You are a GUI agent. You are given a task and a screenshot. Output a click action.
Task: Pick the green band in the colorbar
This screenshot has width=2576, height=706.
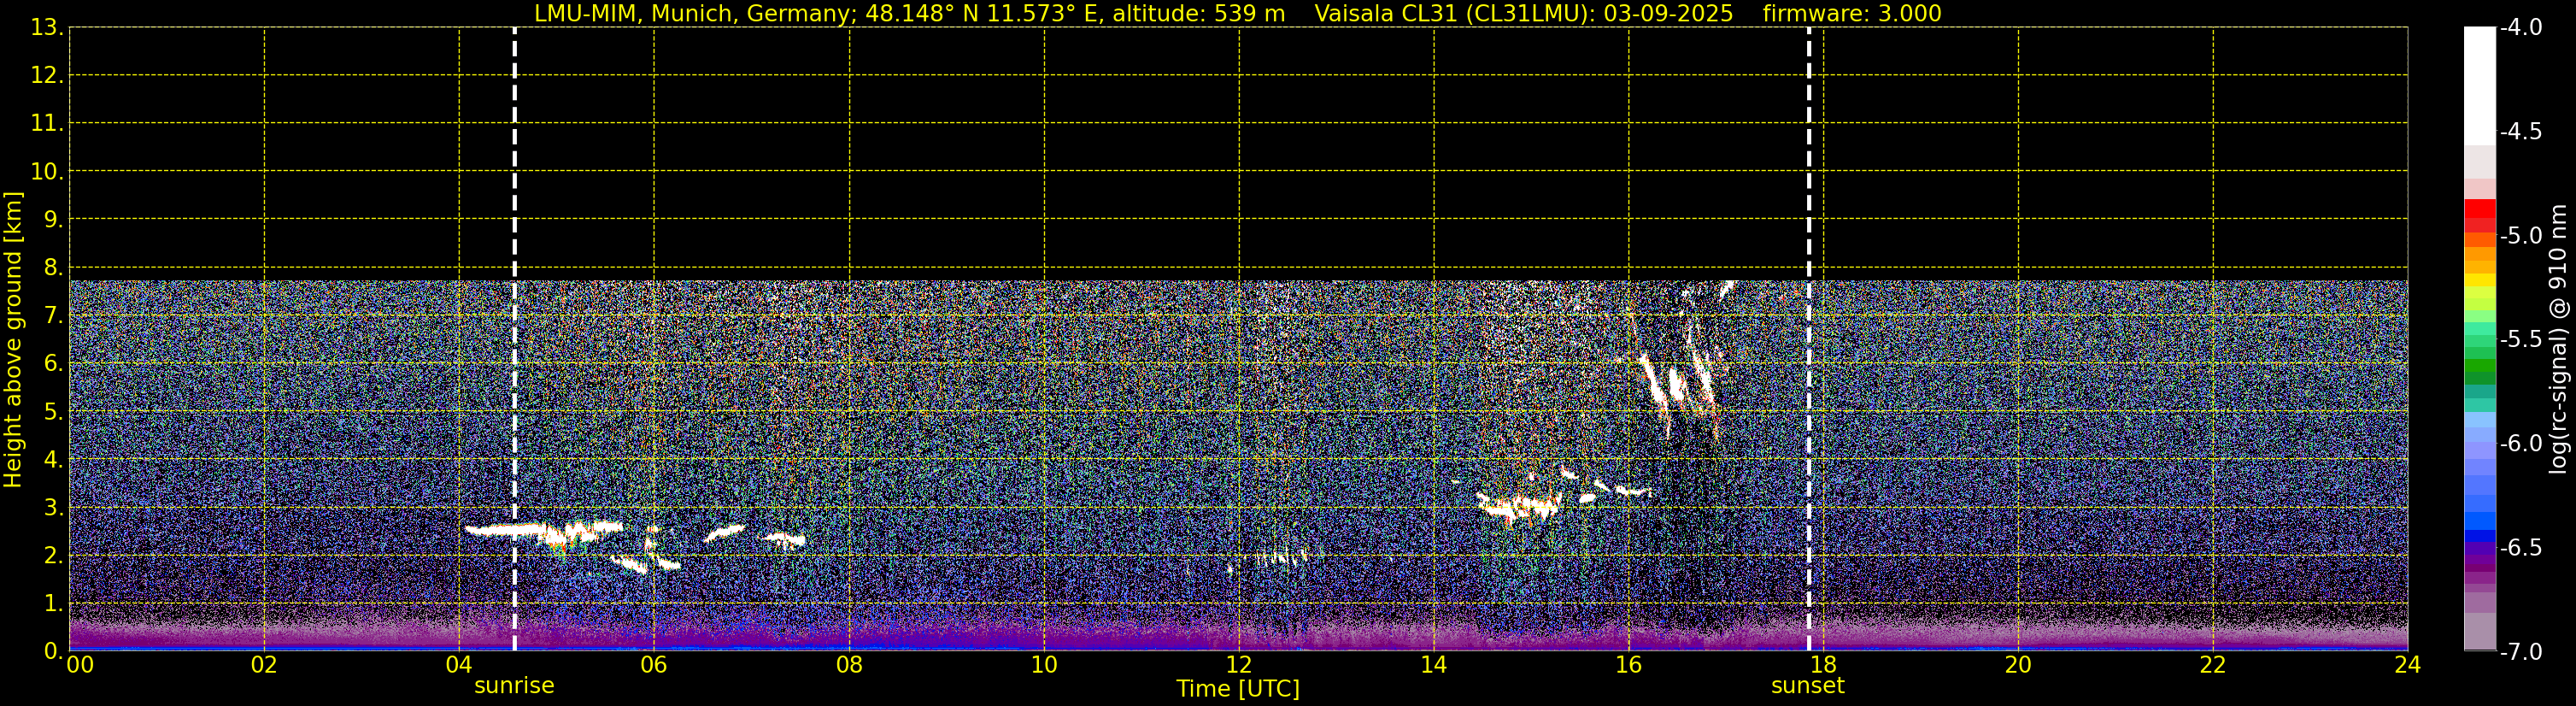tap(2480, 365)
